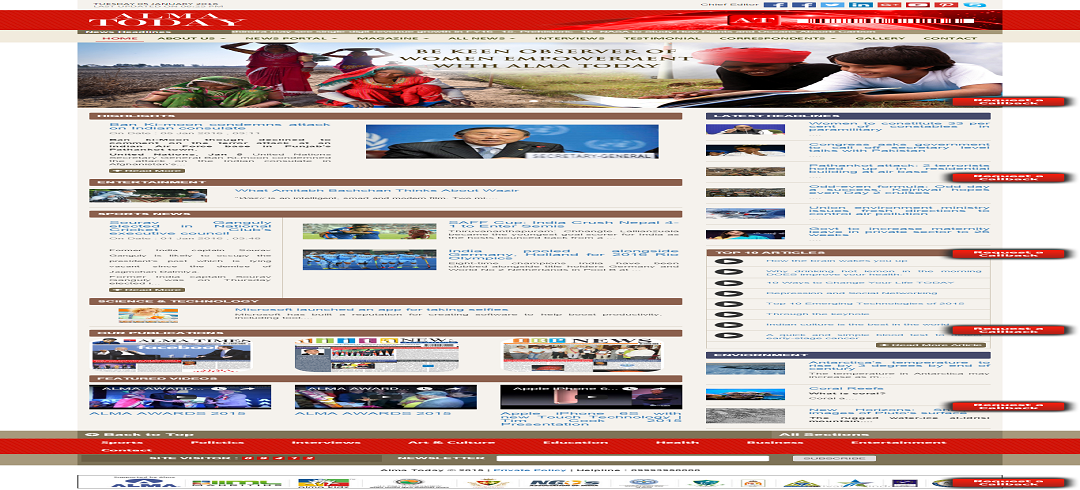This screenshot has height=490, width=1080.
Task: Open the Sourav Ganguly sports headline
Action: tap(190, 228)
